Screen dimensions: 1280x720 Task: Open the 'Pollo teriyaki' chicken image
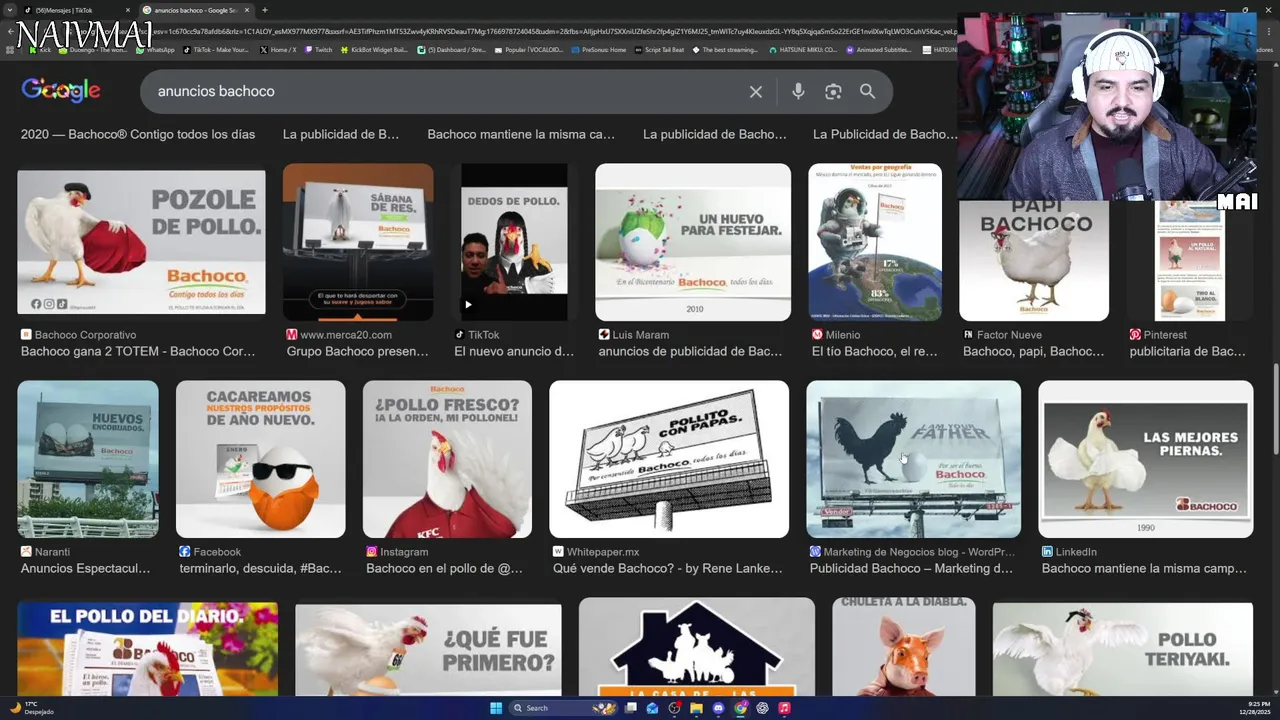tap(1123, 648)
